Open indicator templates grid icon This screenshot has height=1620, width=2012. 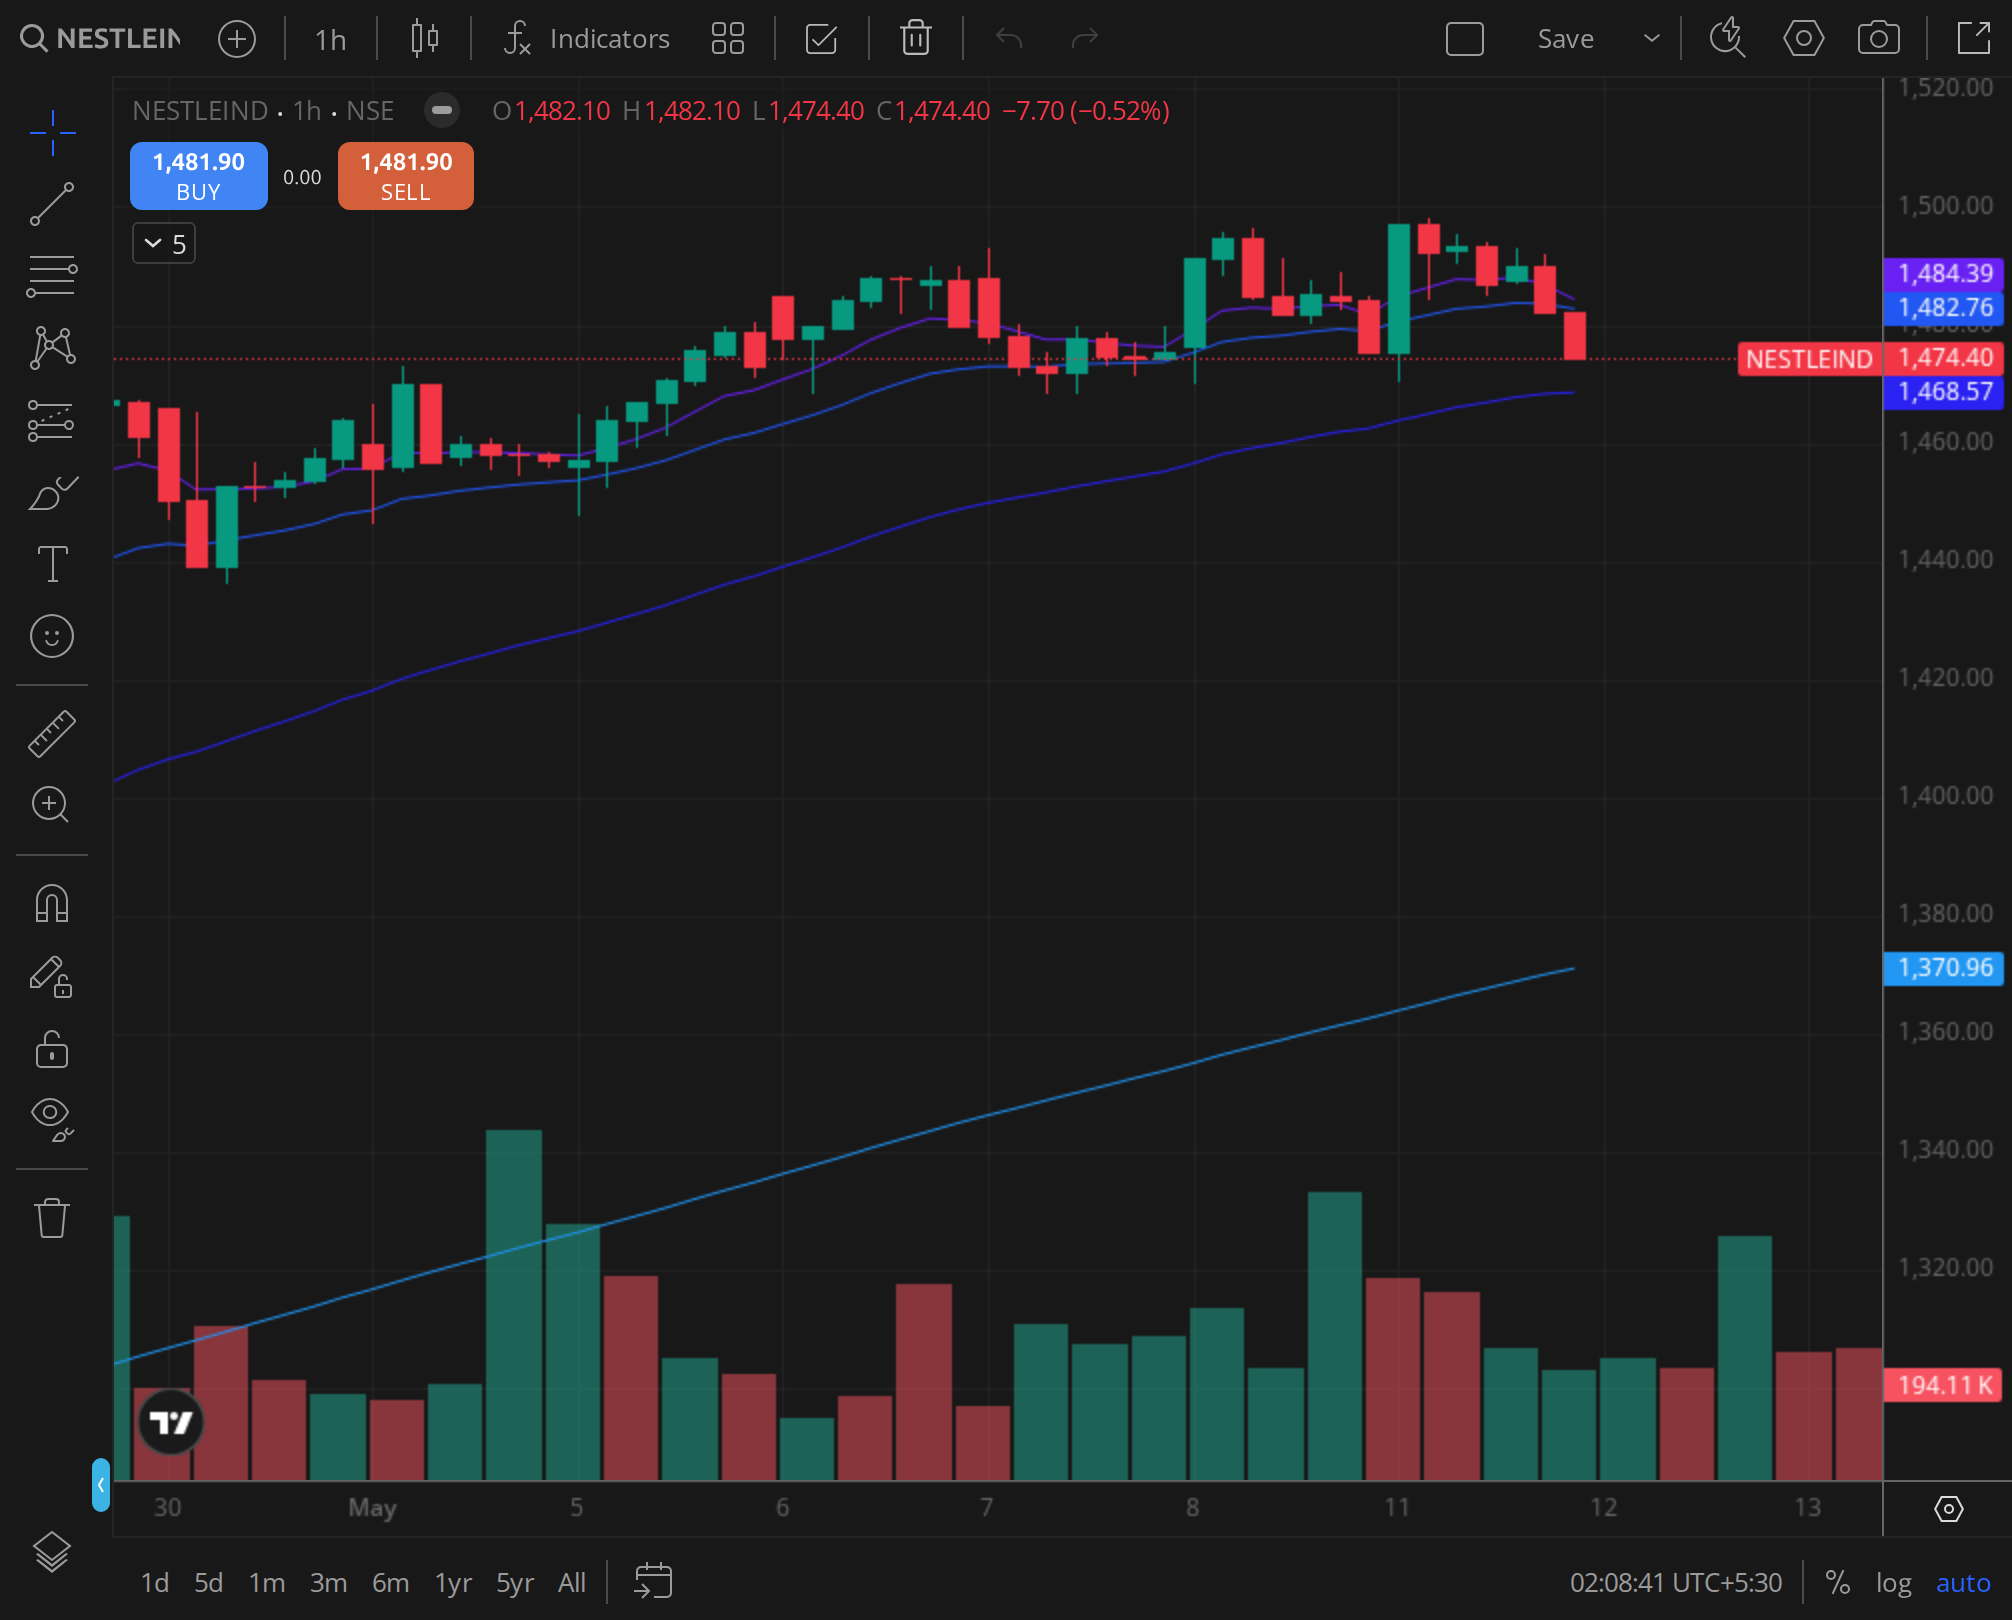(728, 39)
